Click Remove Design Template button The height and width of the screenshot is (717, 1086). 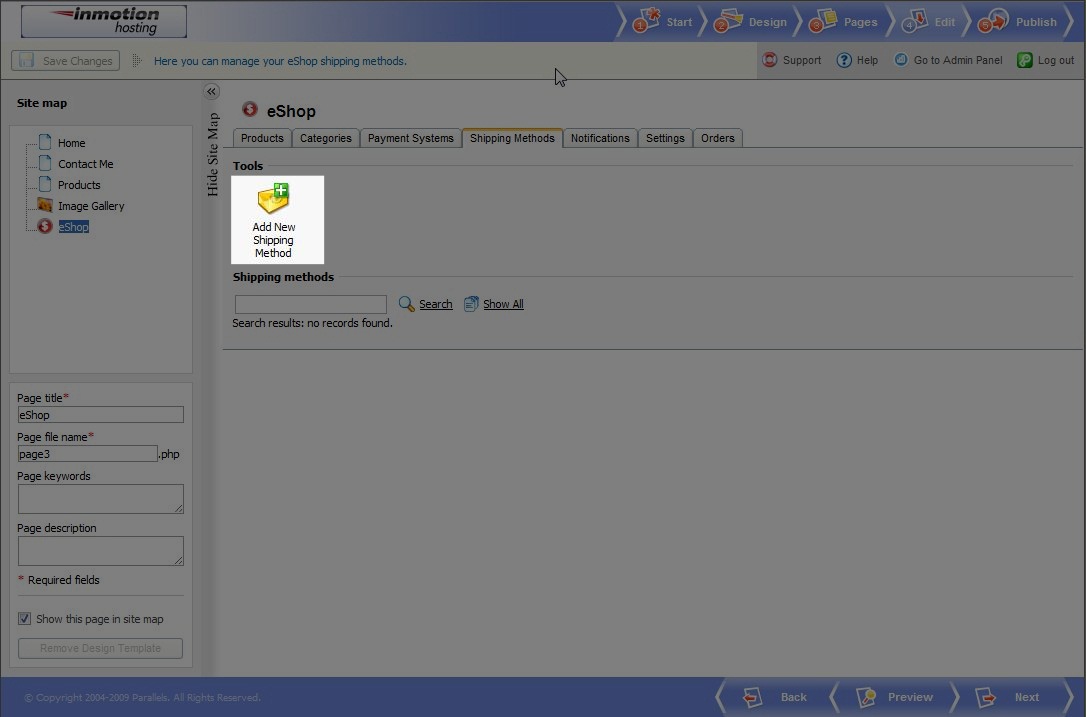click(x=100, y=648)
